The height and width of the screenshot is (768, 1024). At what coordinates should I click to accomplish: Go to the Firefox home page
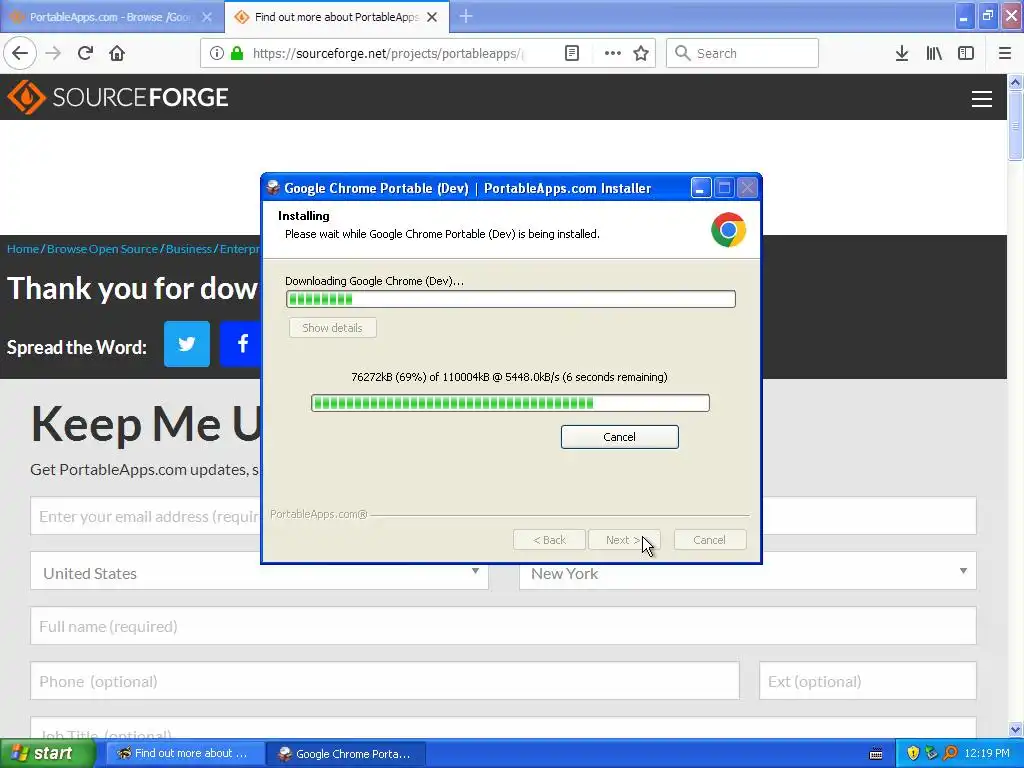[117, 53]
